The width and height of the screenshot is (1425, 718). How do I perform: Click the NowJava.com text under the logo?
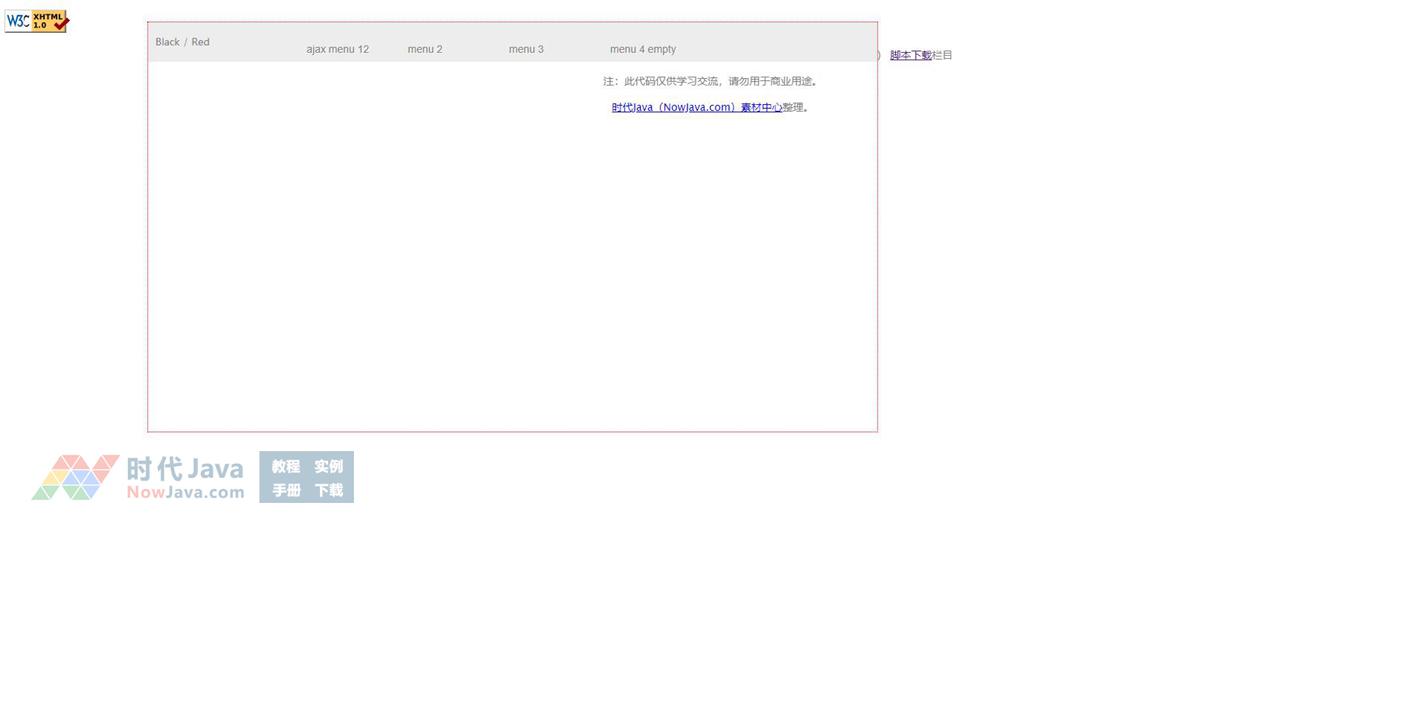pos(185,492)
